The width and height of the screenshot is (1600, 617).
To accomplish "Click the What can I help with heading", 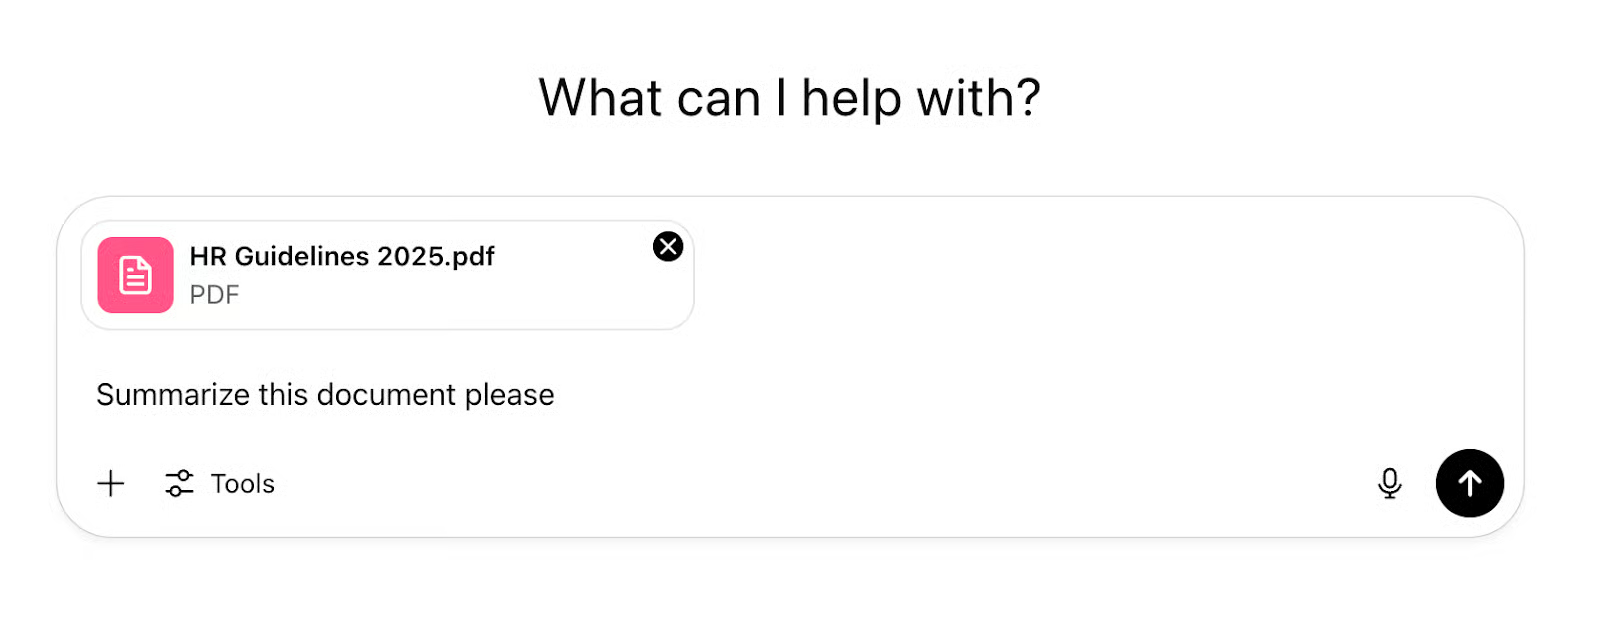I will [x=789, y=98].
